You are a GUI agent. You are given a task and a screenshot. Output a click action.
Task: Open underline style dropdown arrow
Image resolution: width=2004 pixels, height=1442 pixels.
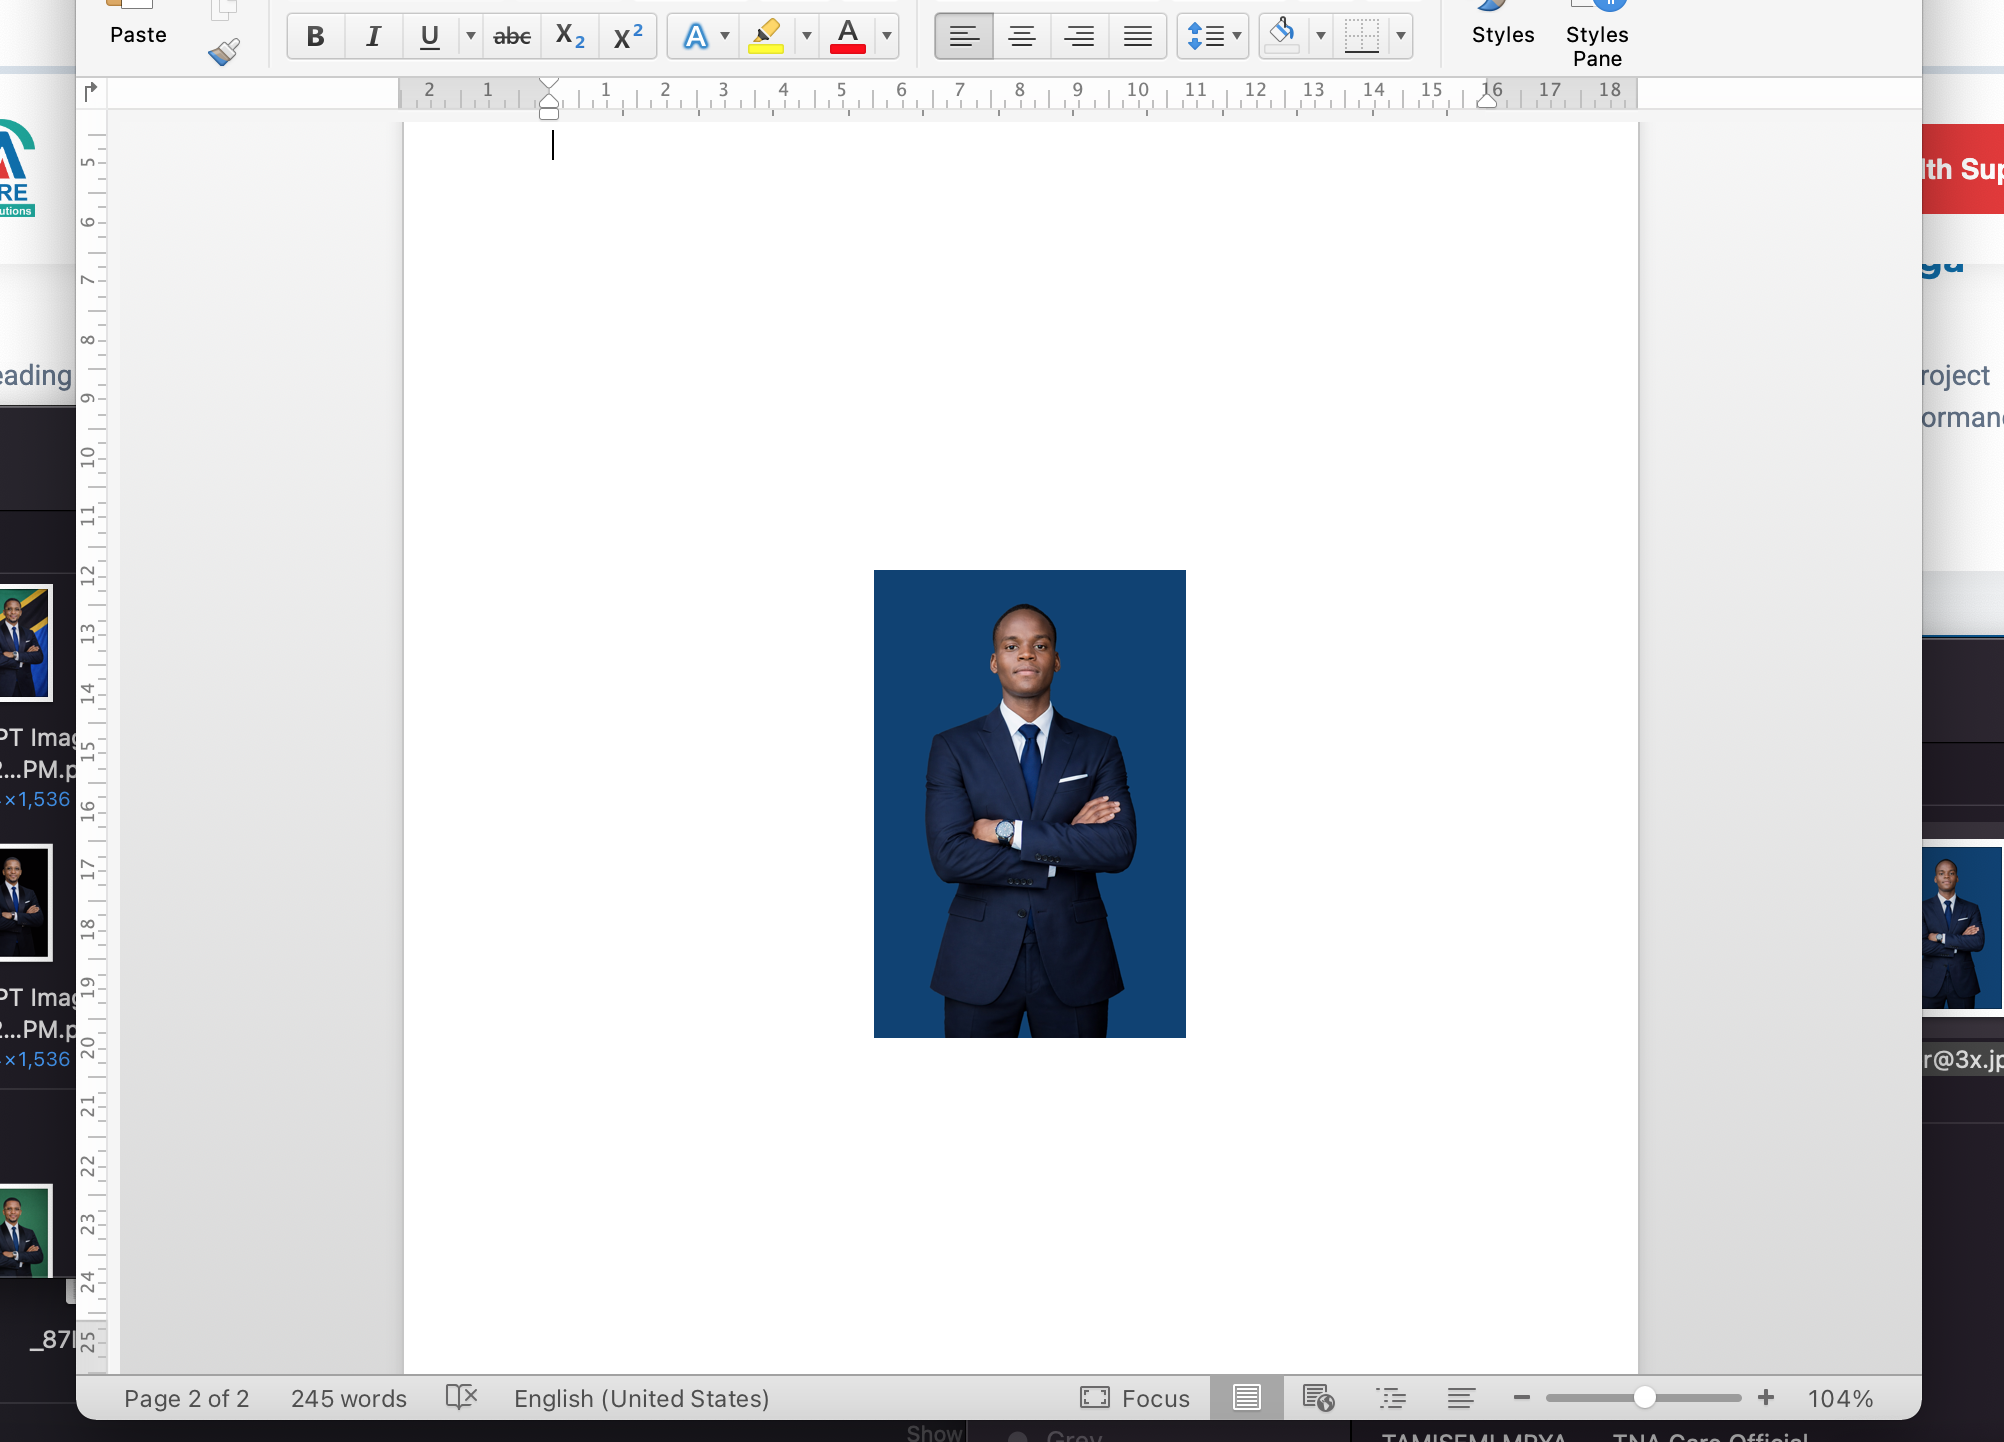(470, 37)
